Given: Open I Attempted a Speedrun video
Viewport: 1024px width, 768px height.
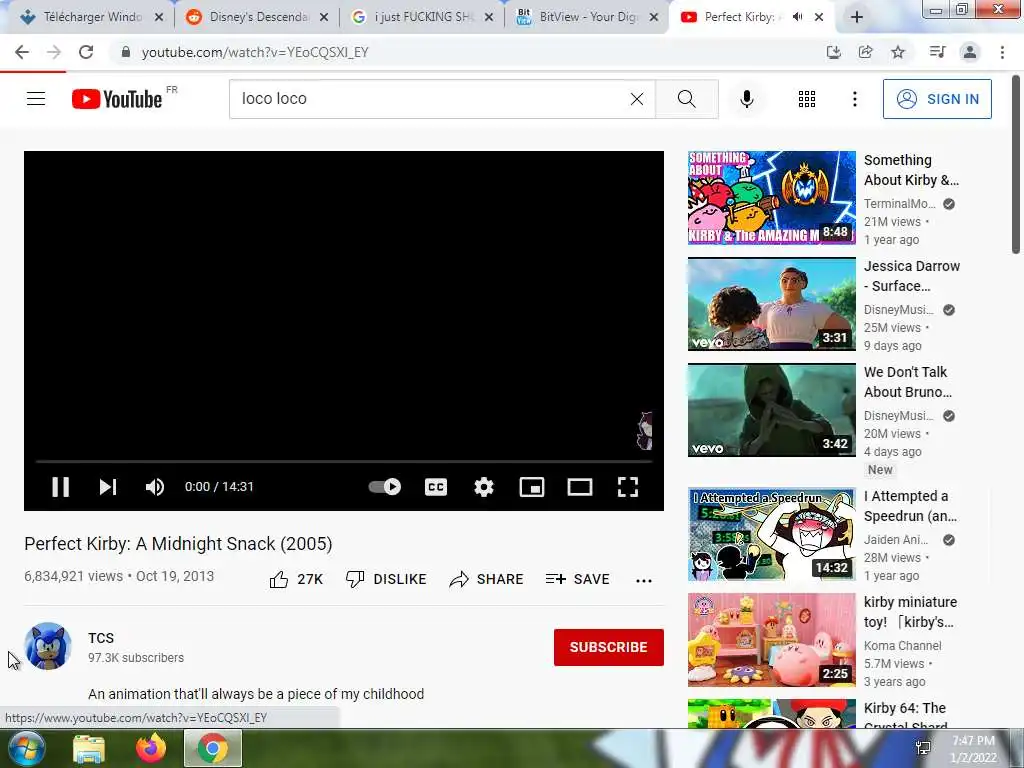Looking at the screenshot, I should pos(771,534).
